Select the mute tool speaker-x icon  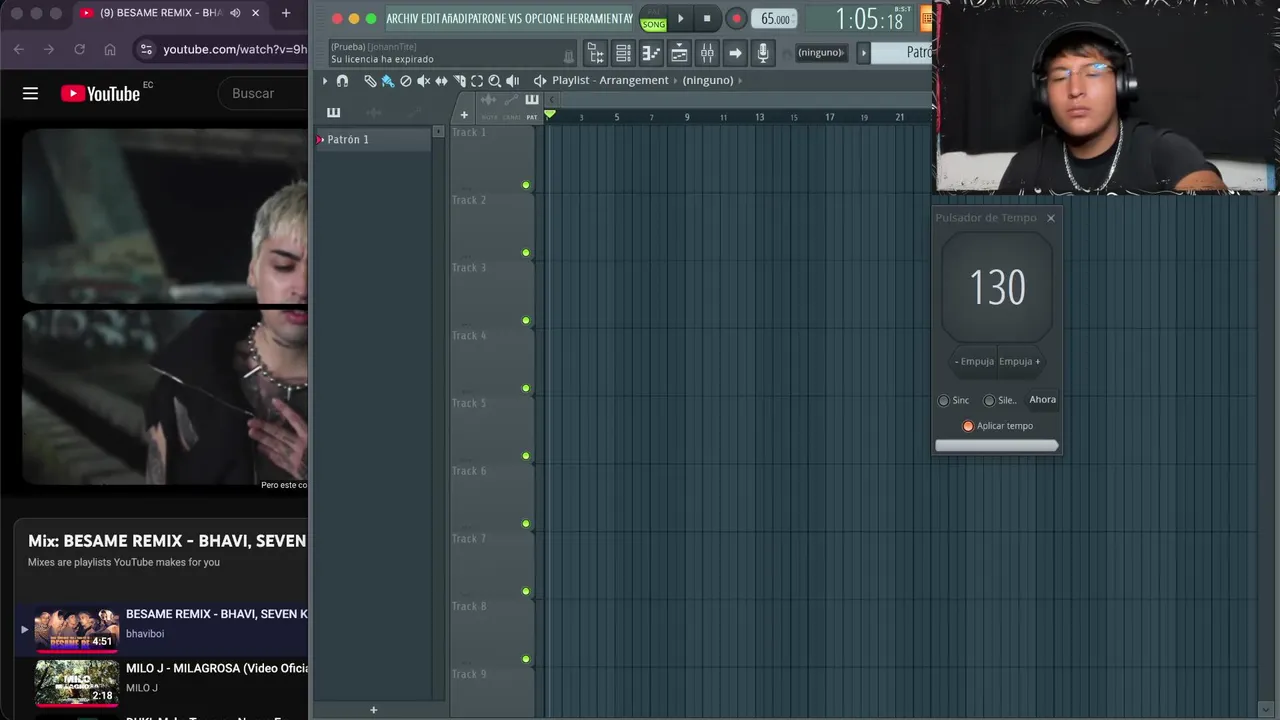click(423, 81)
